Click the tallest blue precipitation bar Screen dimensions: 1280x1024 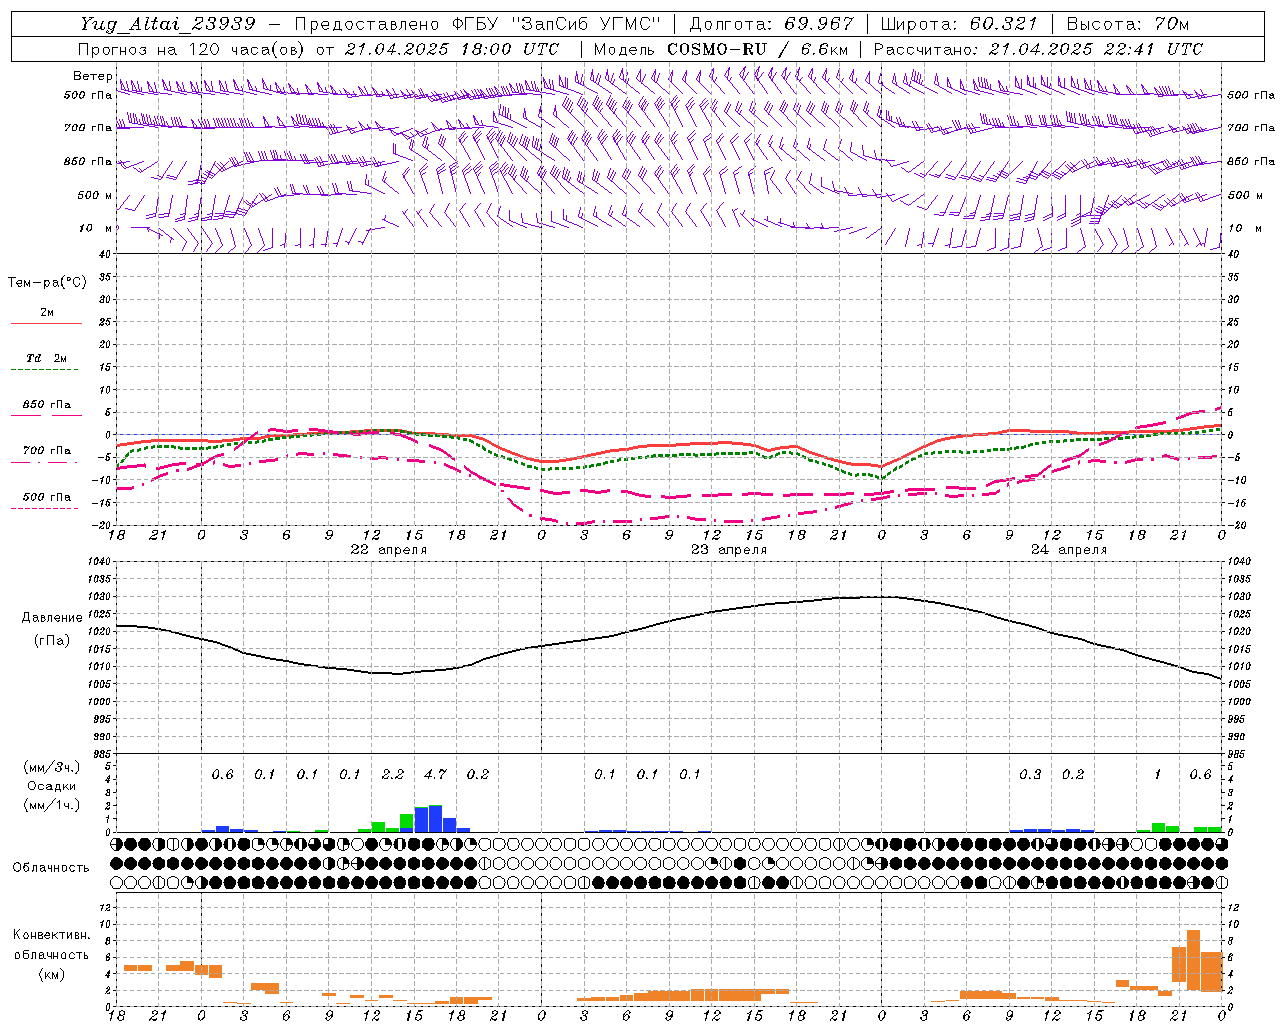pyautogui.click(x=435, y=819)
